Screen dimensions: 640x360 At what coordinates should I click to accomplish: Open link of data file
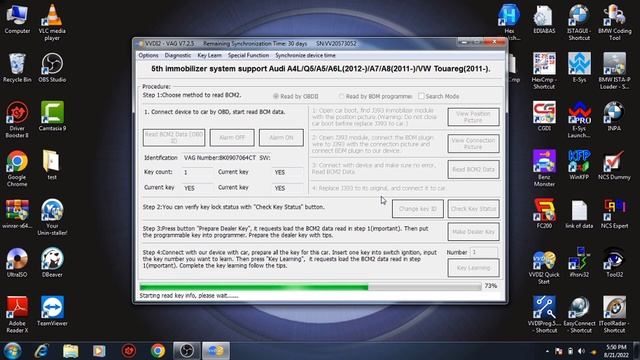point(579,214)
